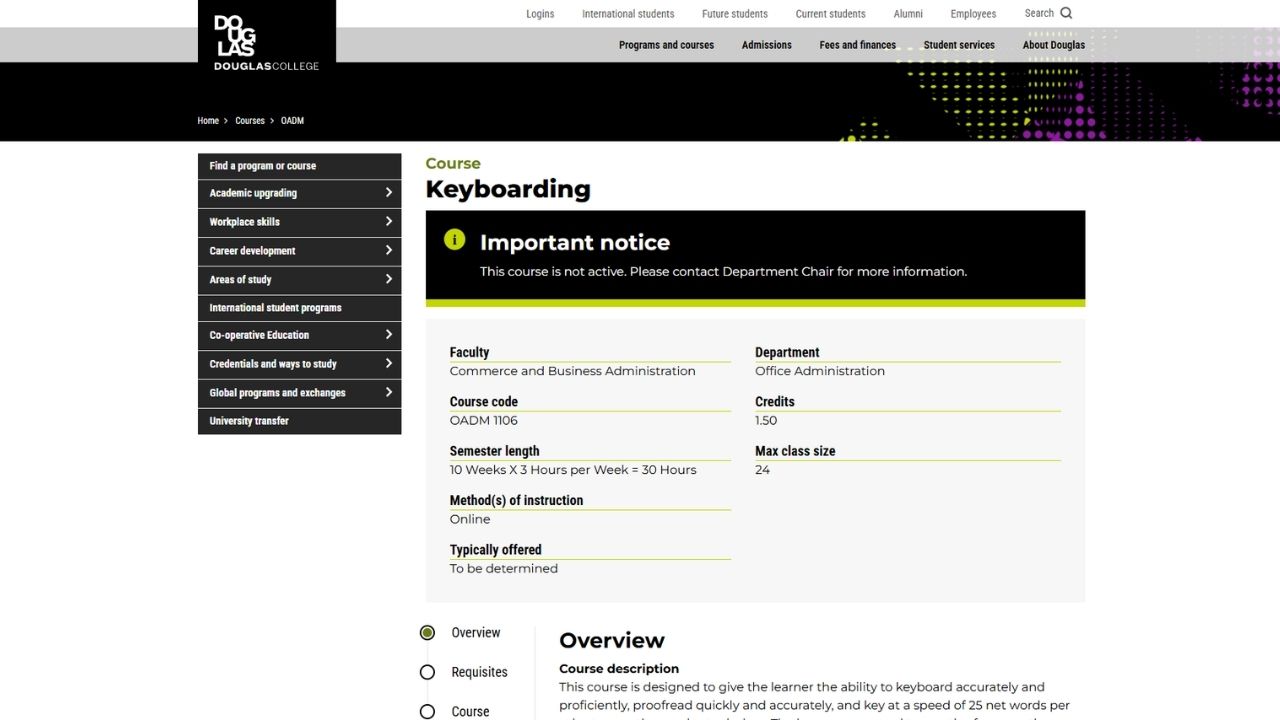Select the Requisites radio button
This screenshot has height=720, width=1280.
[x=427, y=672]
